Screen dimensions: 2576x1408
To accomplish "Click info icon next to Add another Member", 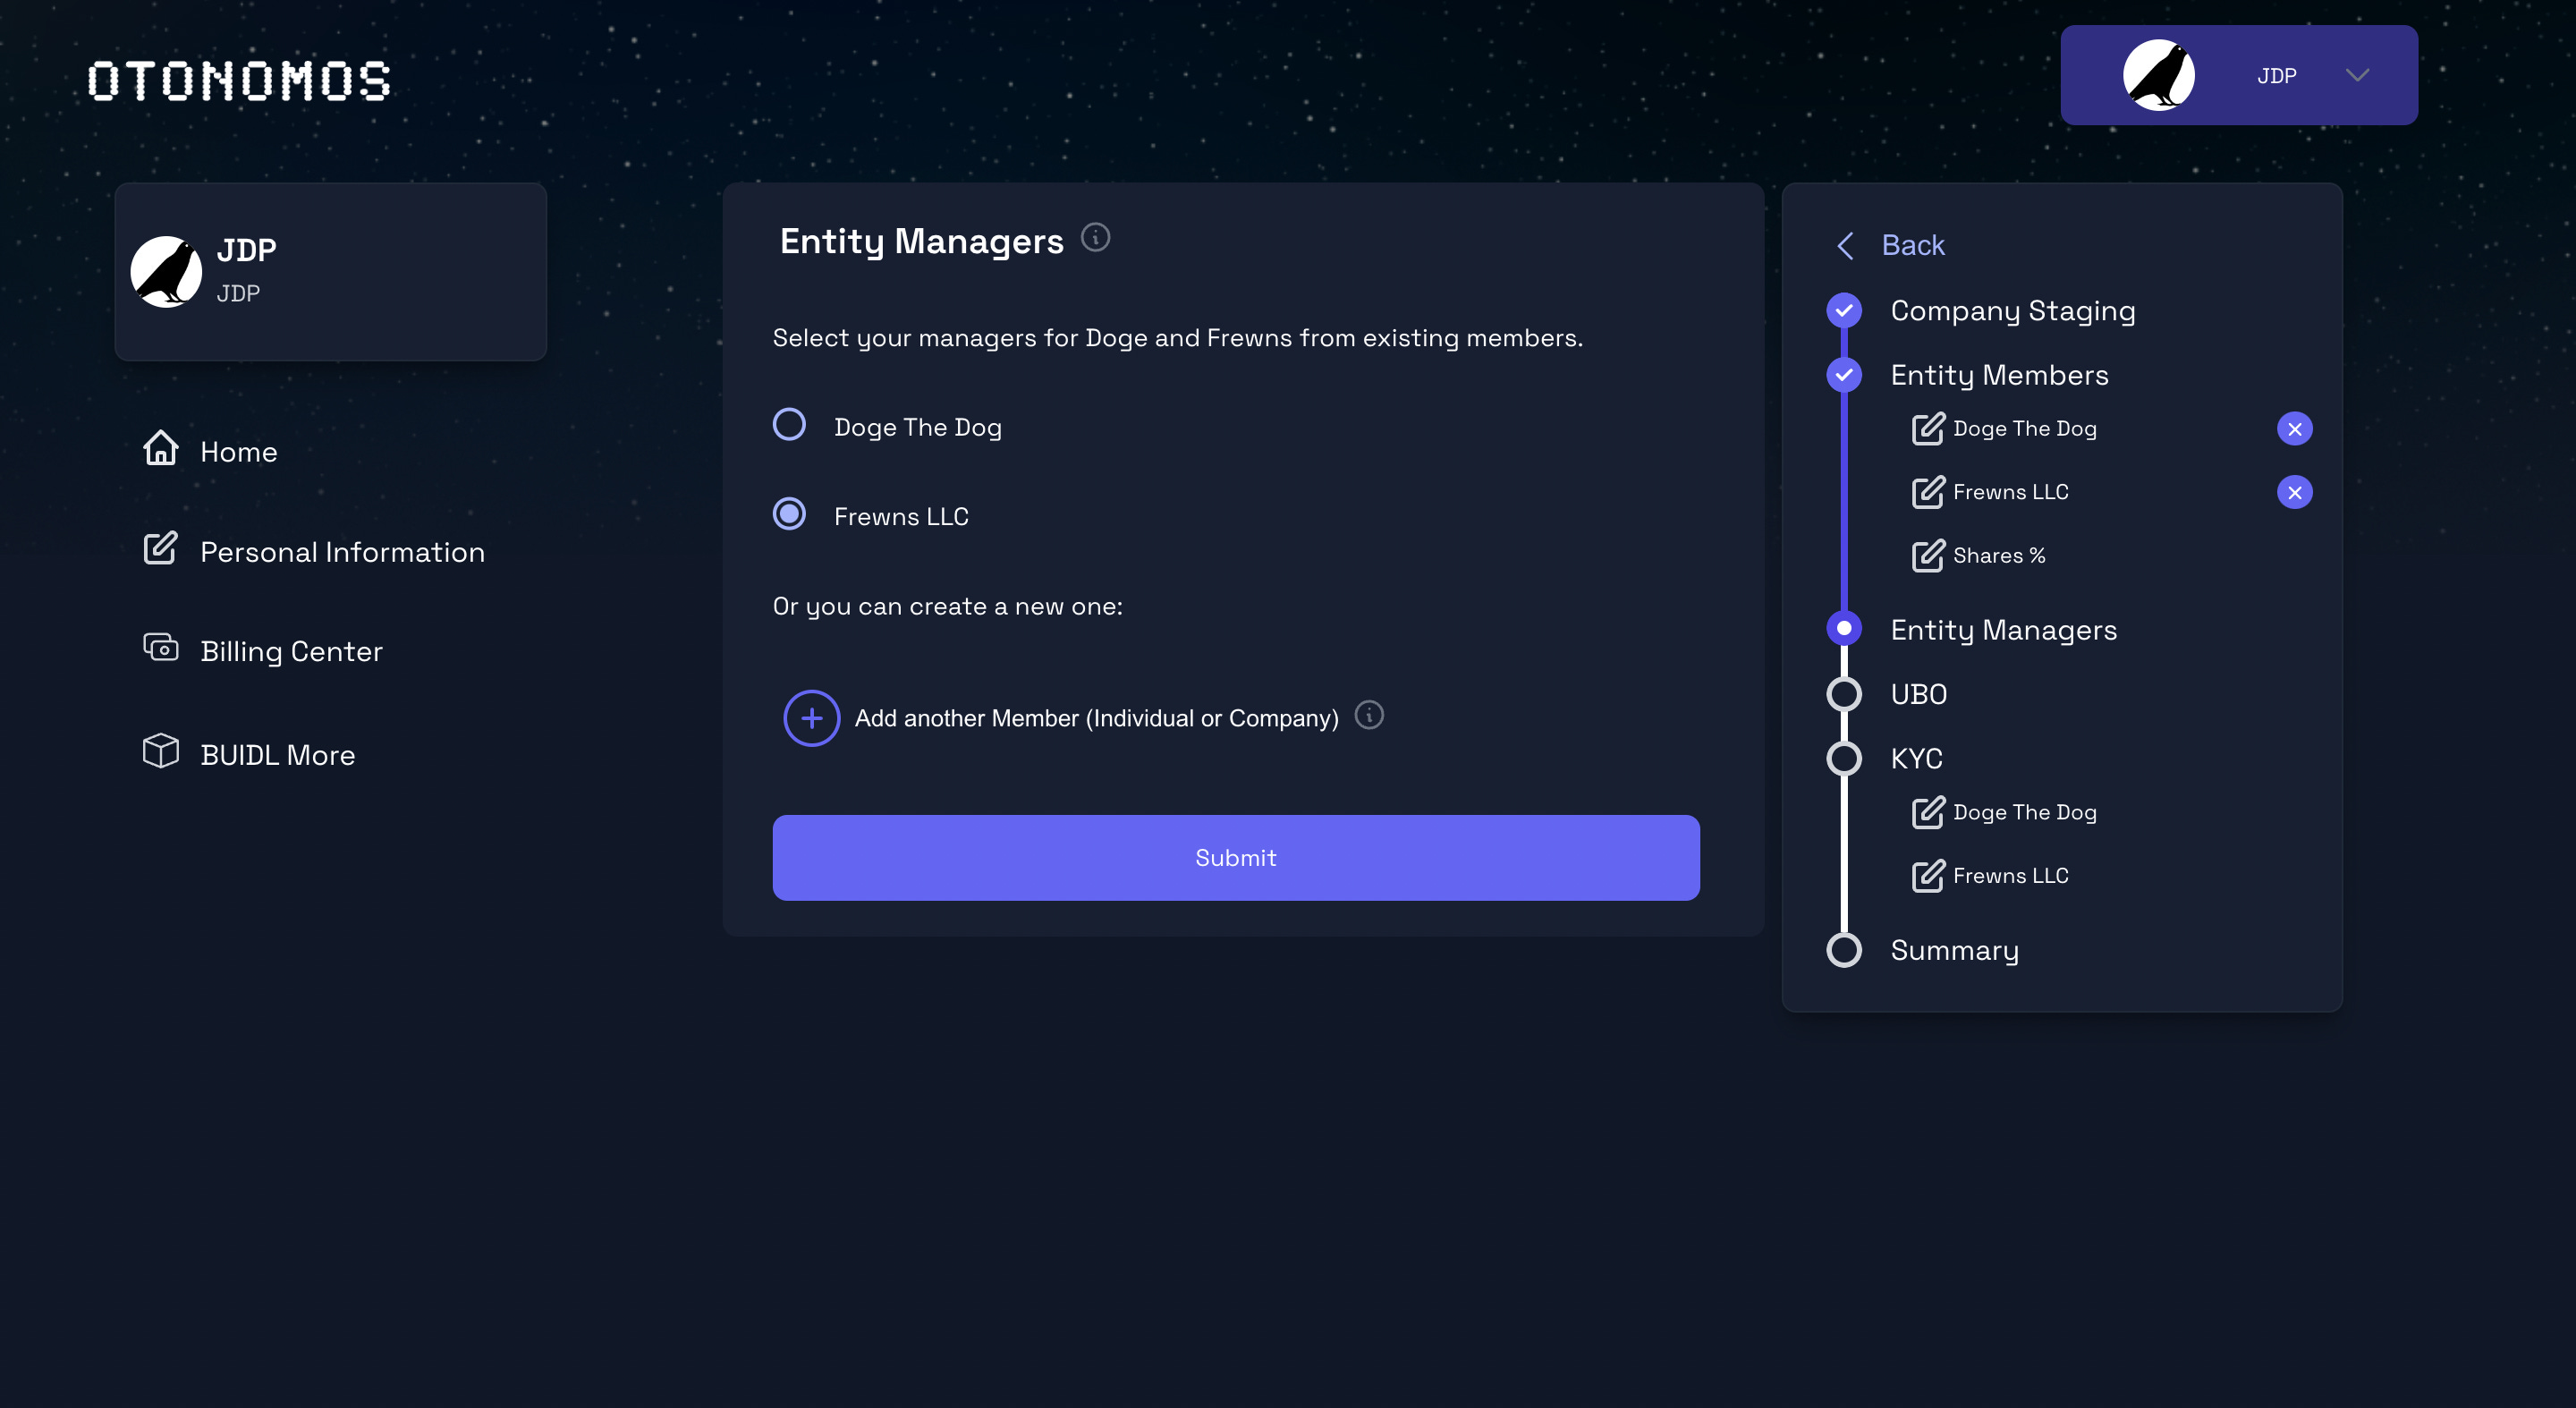I will pyautogui.click(x=1368, y=715).
